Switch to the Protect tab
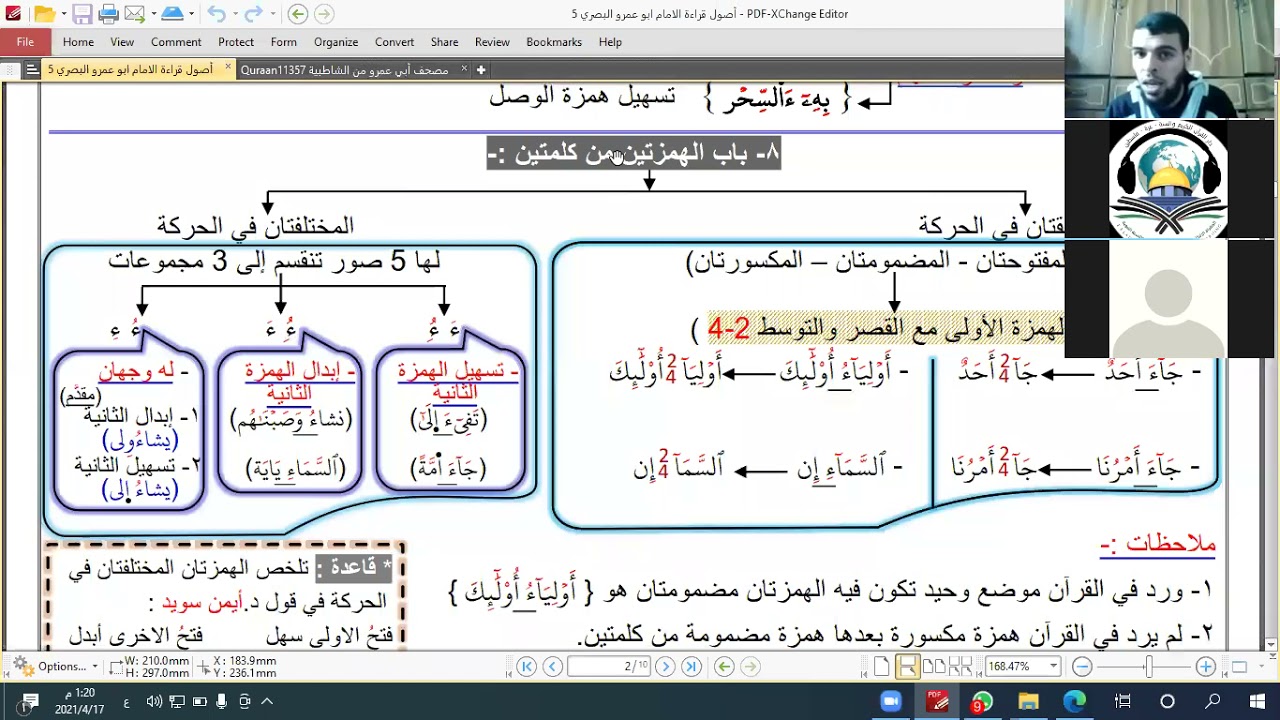 point(236,42)
